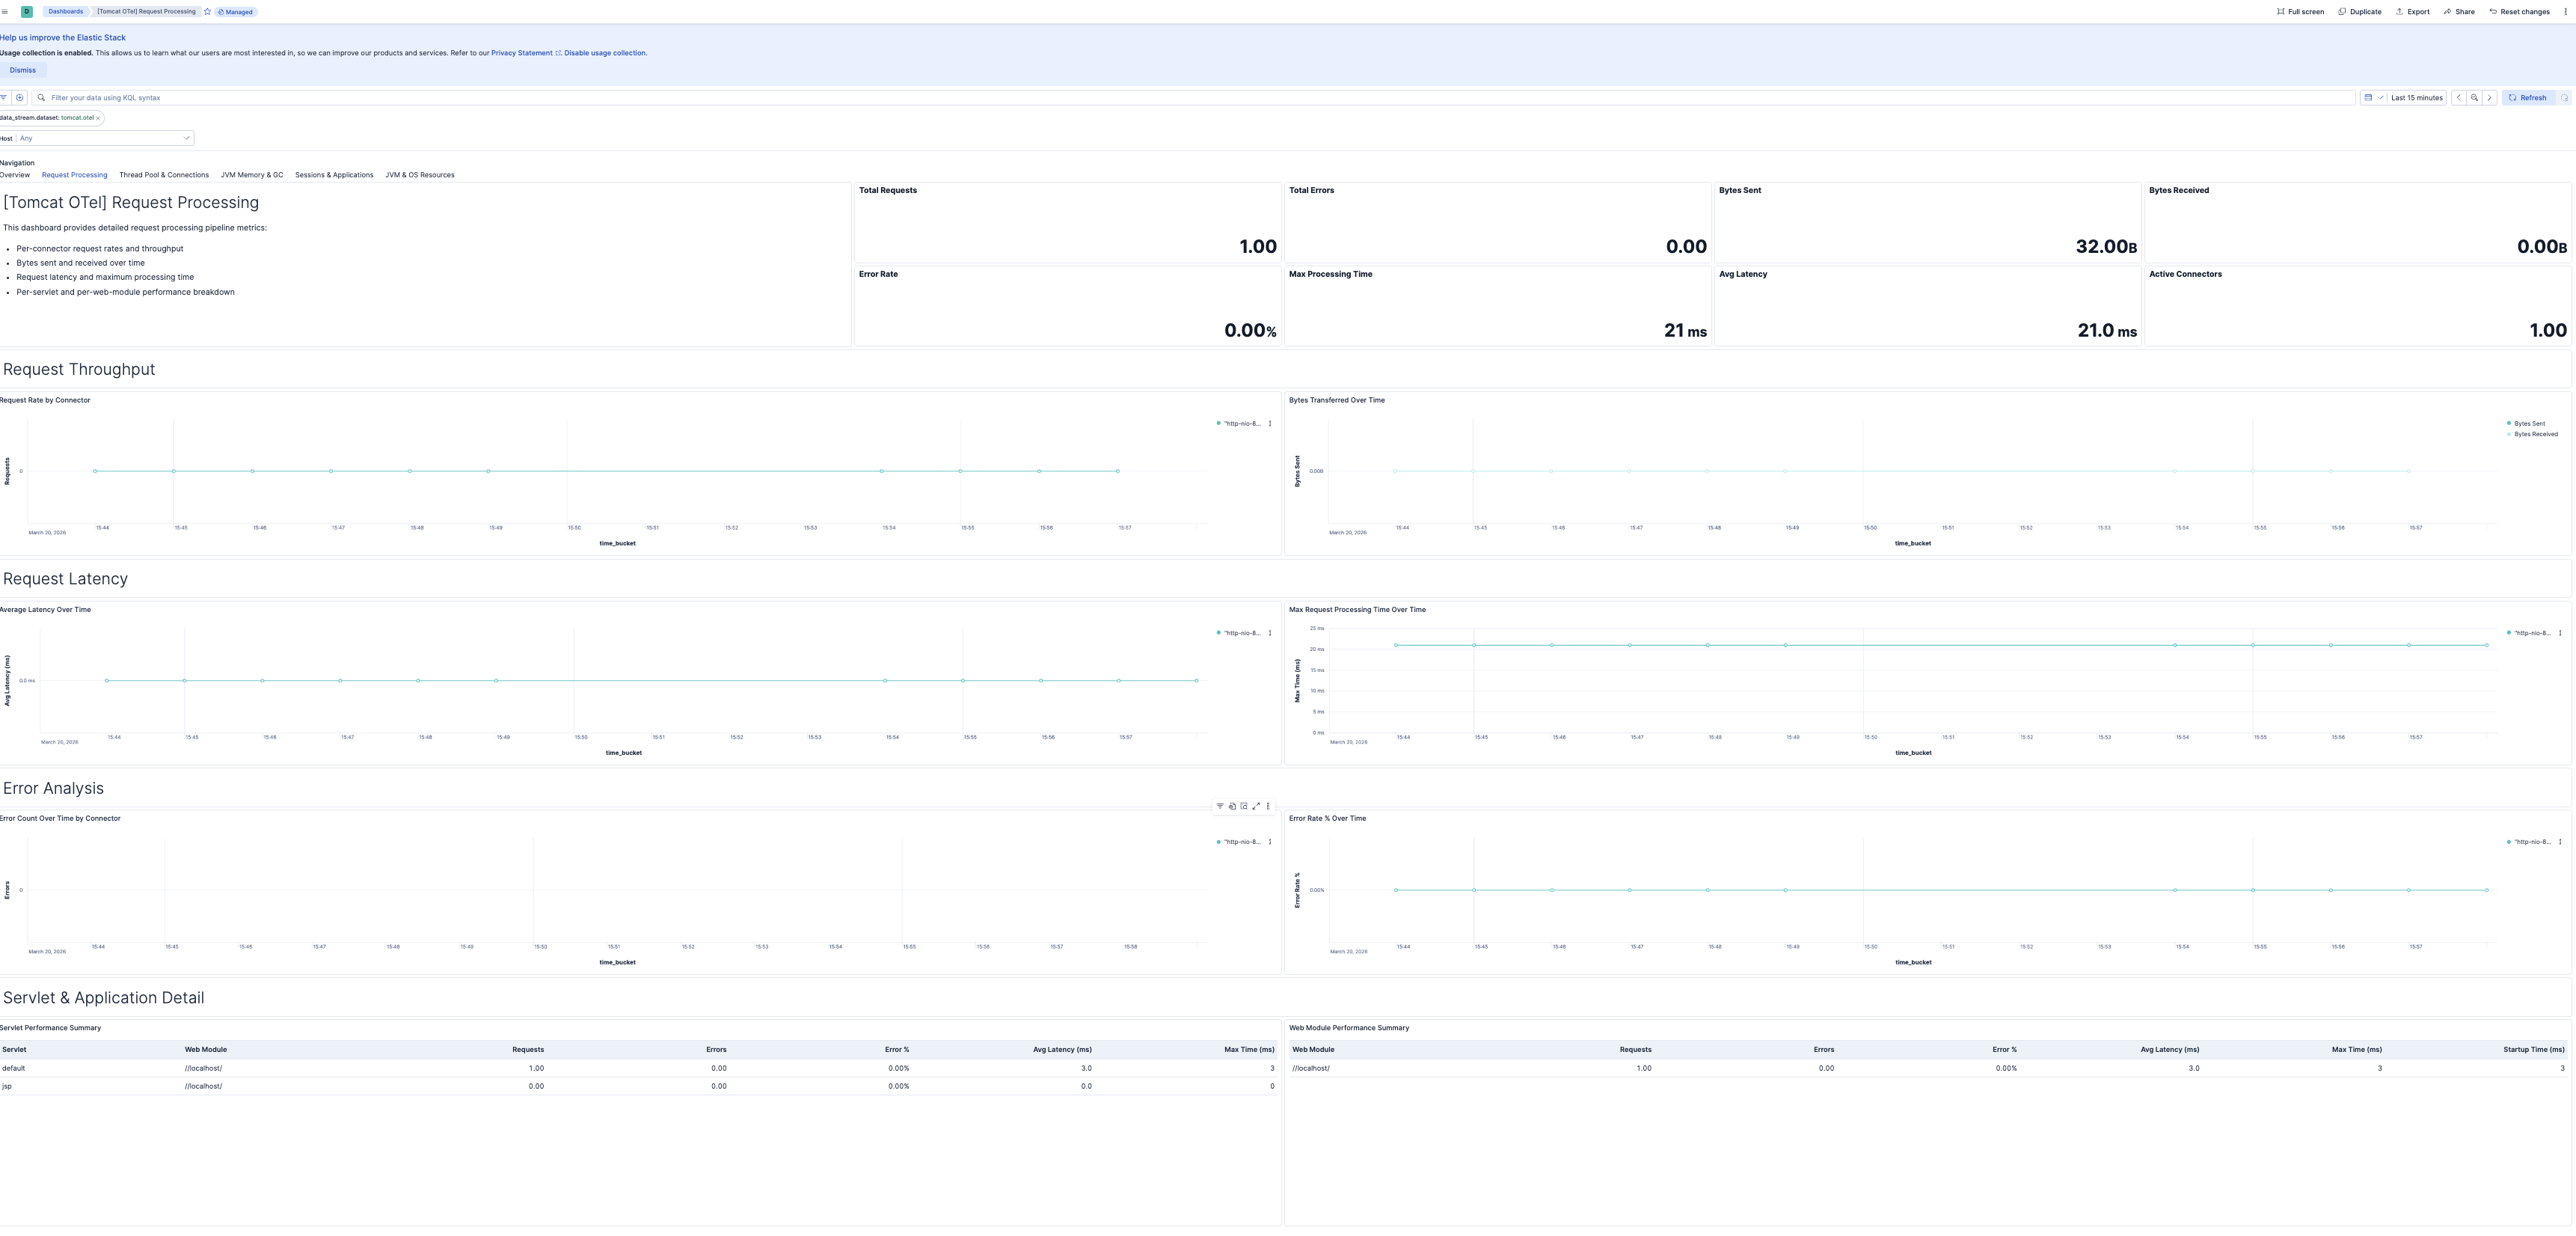Image resolution: width=2576 pixels, height=1236 pixels.
Task: Click the maximize icon on Error Count panel
Action: (1256, 806)
